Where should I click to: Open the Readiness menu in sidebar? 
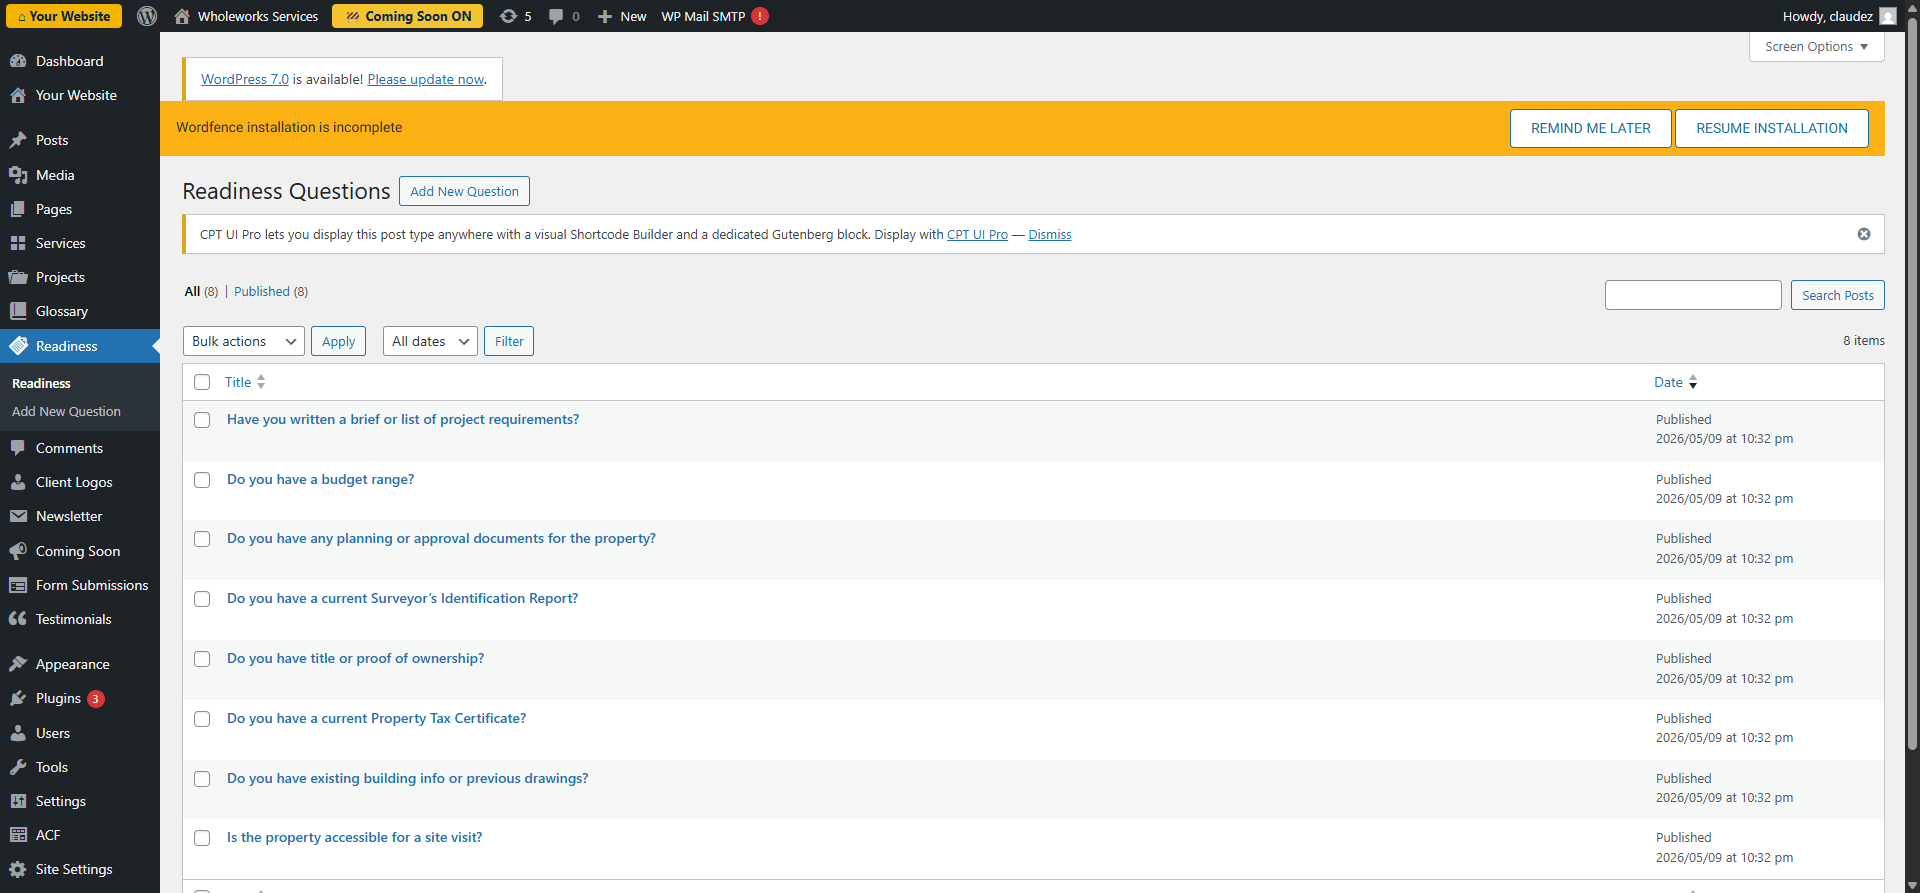point(80,346)
